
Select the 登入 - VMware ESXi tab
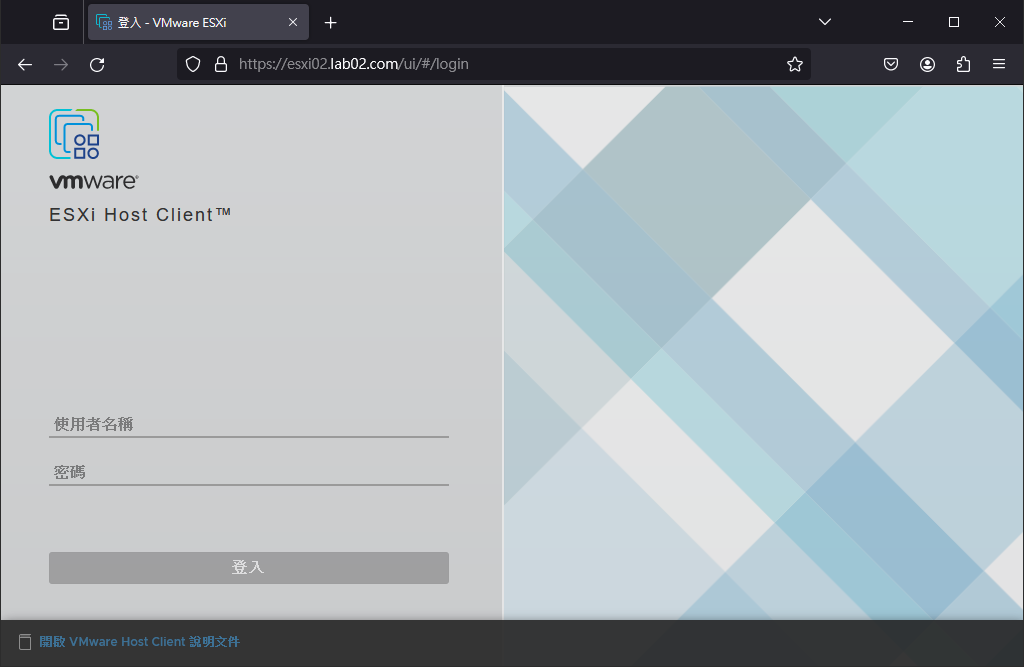click(x=199, y=22)
